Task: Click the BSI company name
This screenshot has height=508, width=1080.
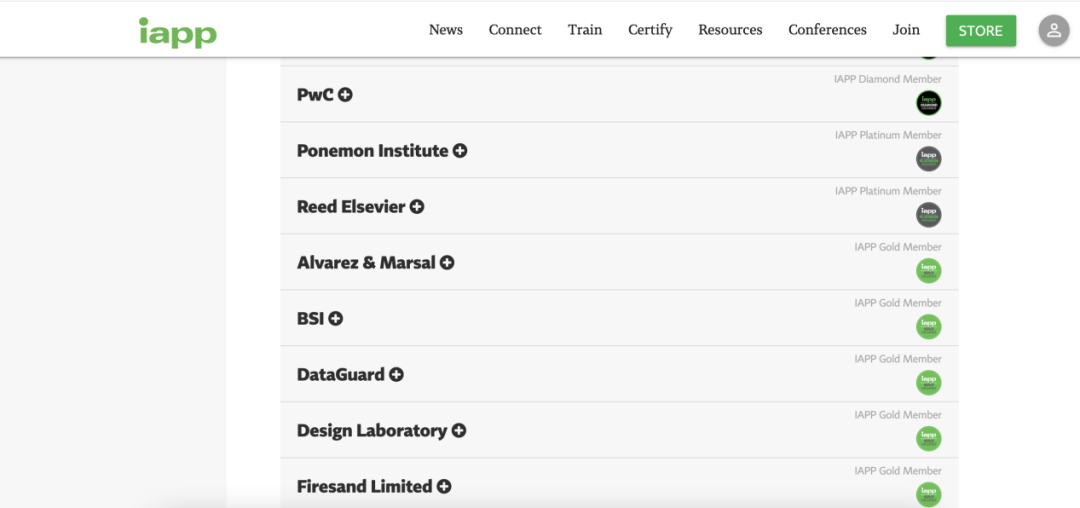Action: tap(311, 319)
